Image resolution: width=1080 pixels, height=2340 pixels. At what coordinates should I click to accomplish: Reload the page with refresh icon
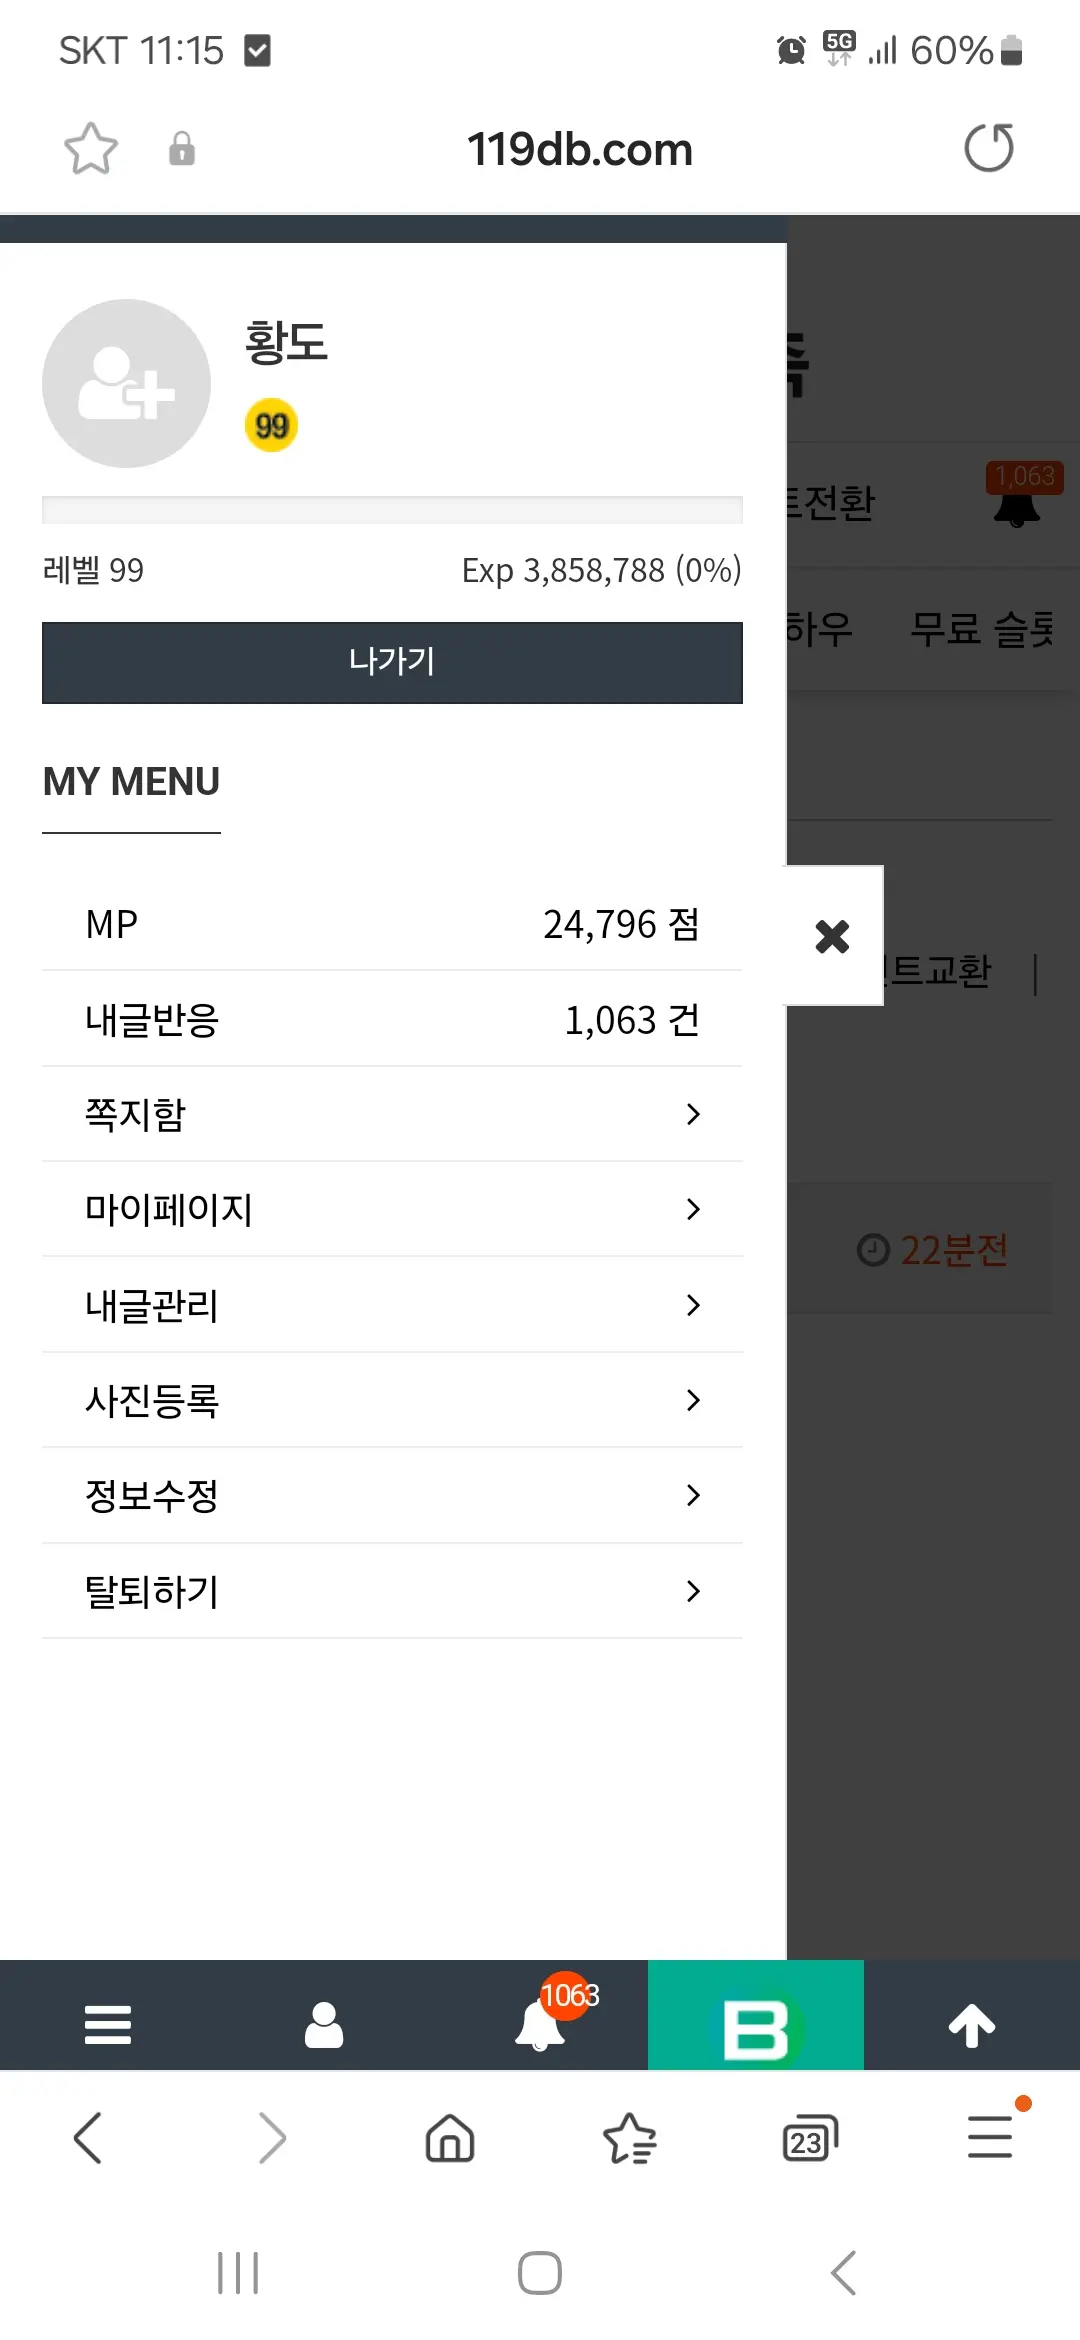coord(989,148)
